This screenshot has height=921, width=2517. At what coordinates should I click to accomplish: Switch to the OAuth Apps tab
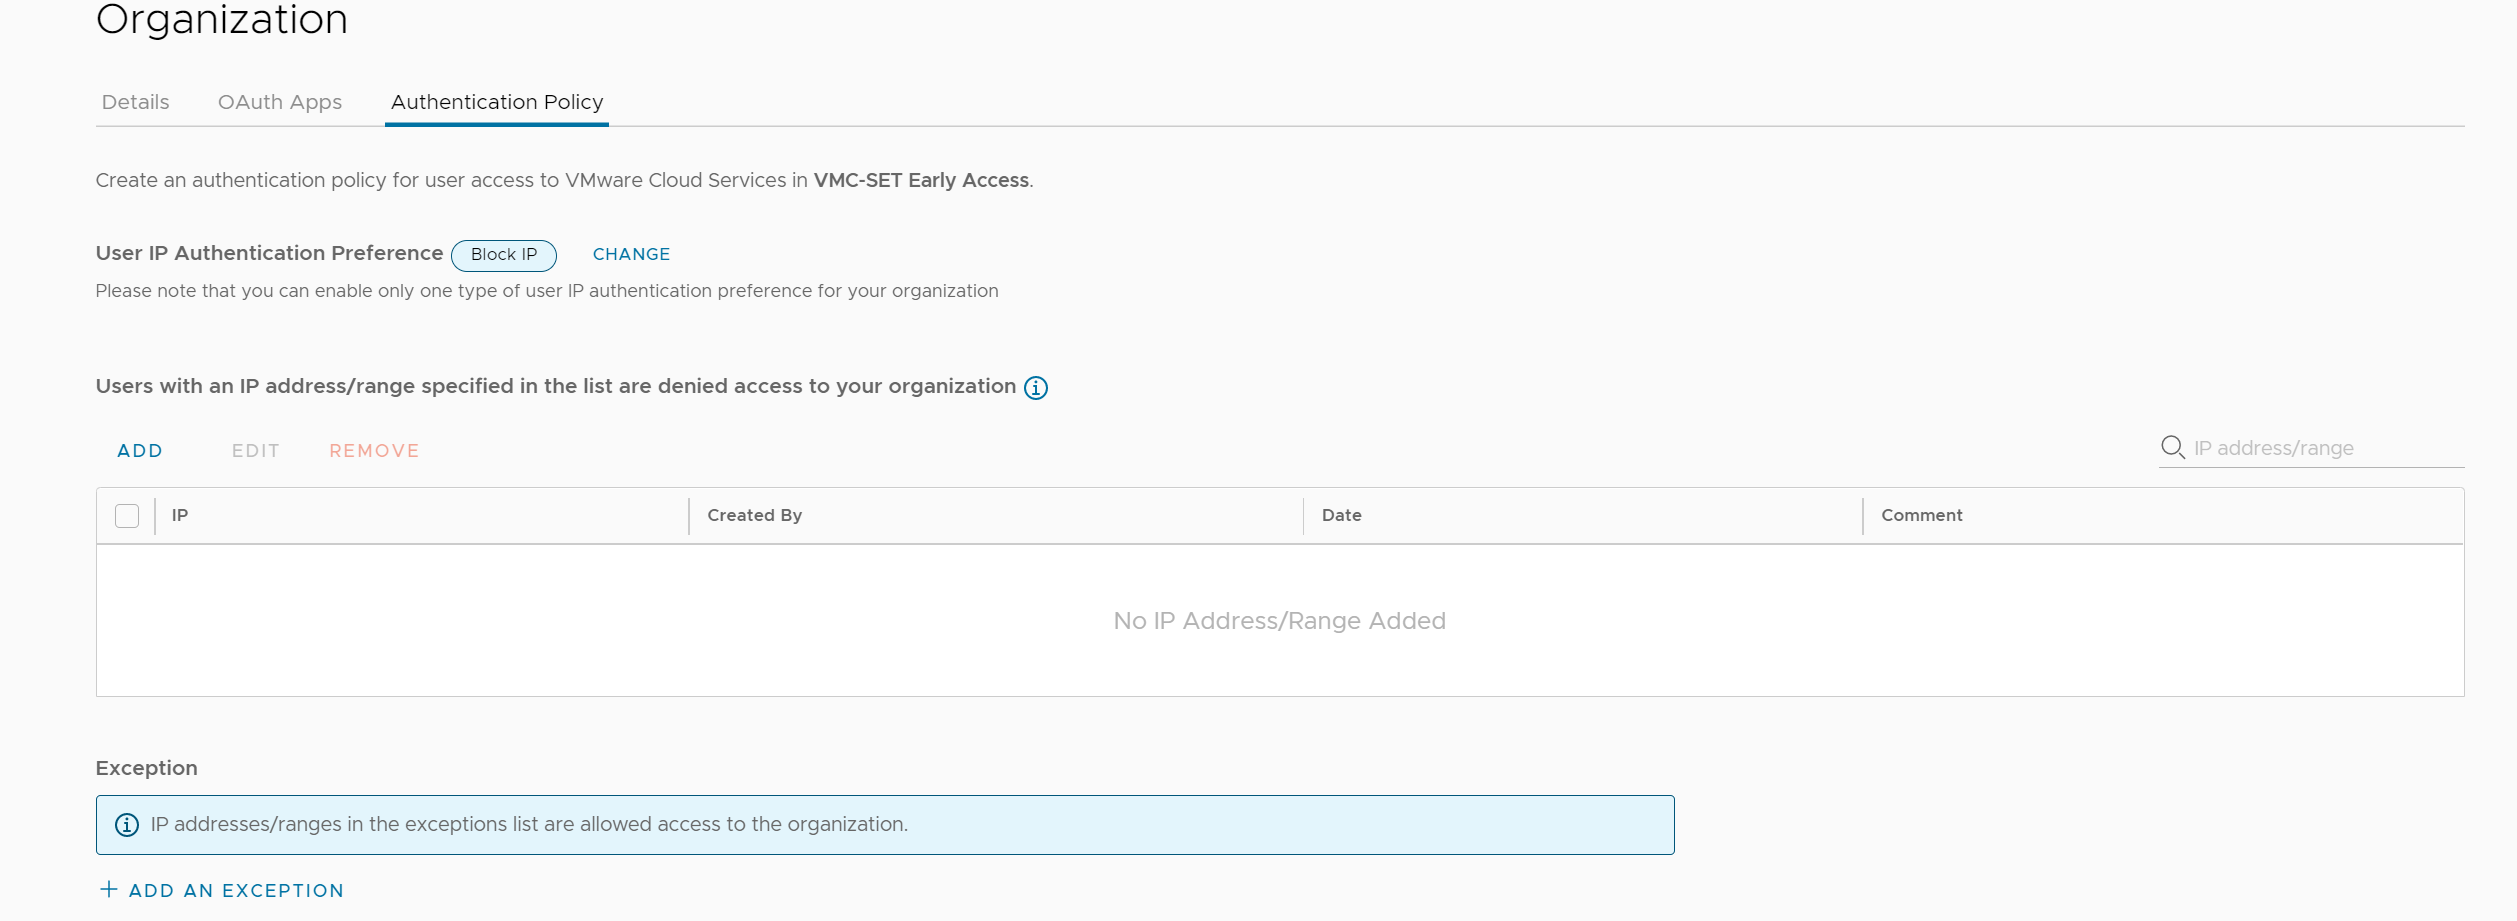279,102
